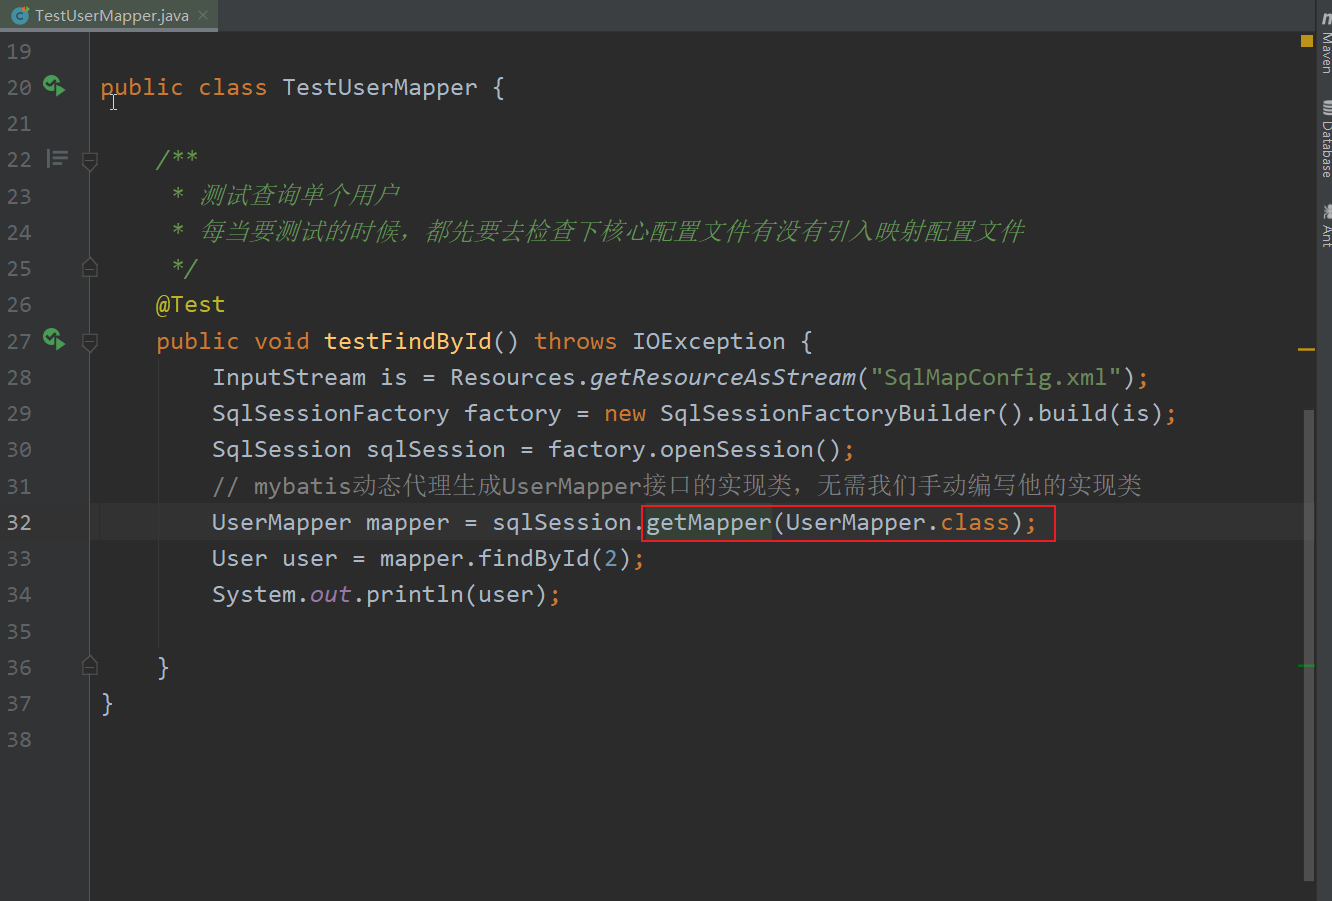The height and width of the screenshot is (901, 1332).
Task: Click InputStream type on line 28
Action: (x=289, y=377)
